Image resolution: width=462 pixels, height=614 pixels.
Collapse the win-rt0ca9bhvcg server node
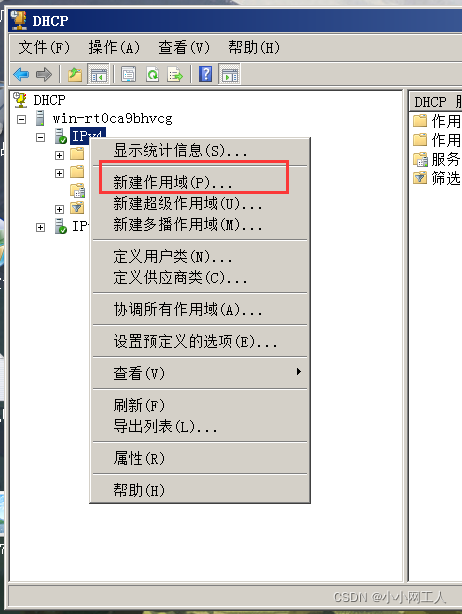tap(22, 119)
